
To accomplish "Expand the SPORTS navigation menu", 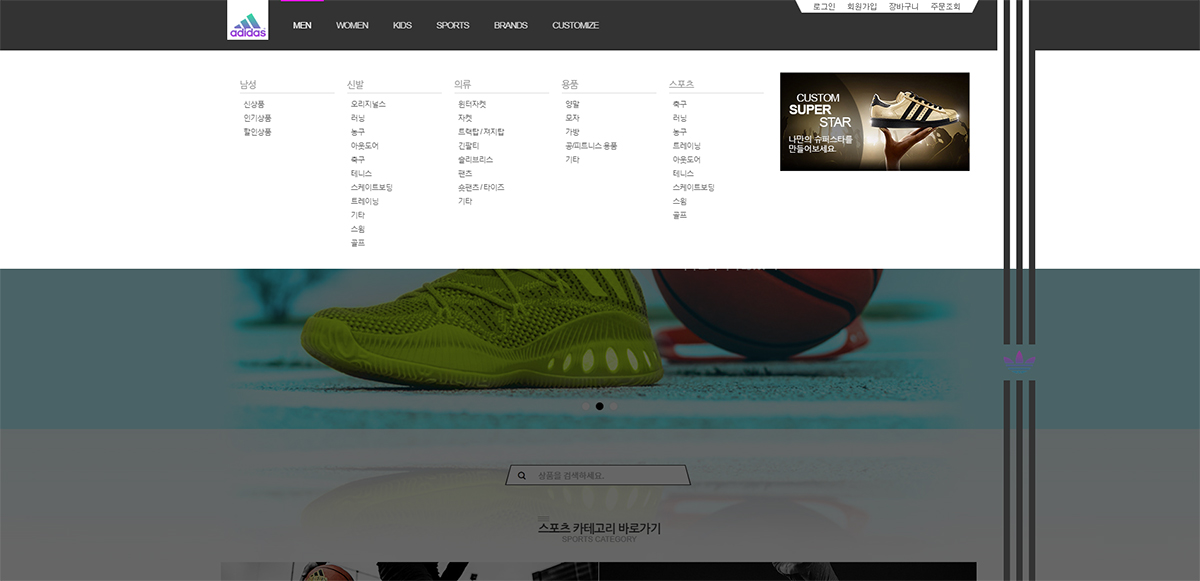I will pyautogui.click(x=452, y=25).
